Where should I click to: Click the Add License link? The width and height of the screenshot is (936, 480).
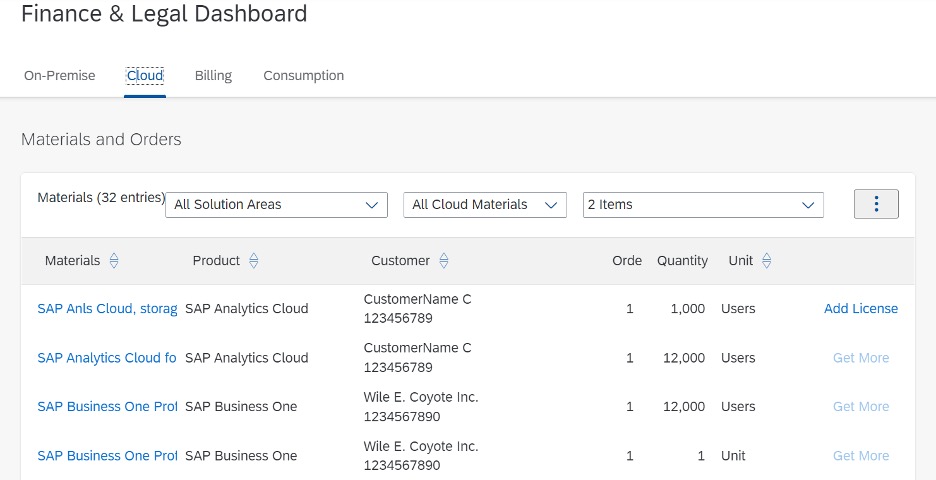861,309
